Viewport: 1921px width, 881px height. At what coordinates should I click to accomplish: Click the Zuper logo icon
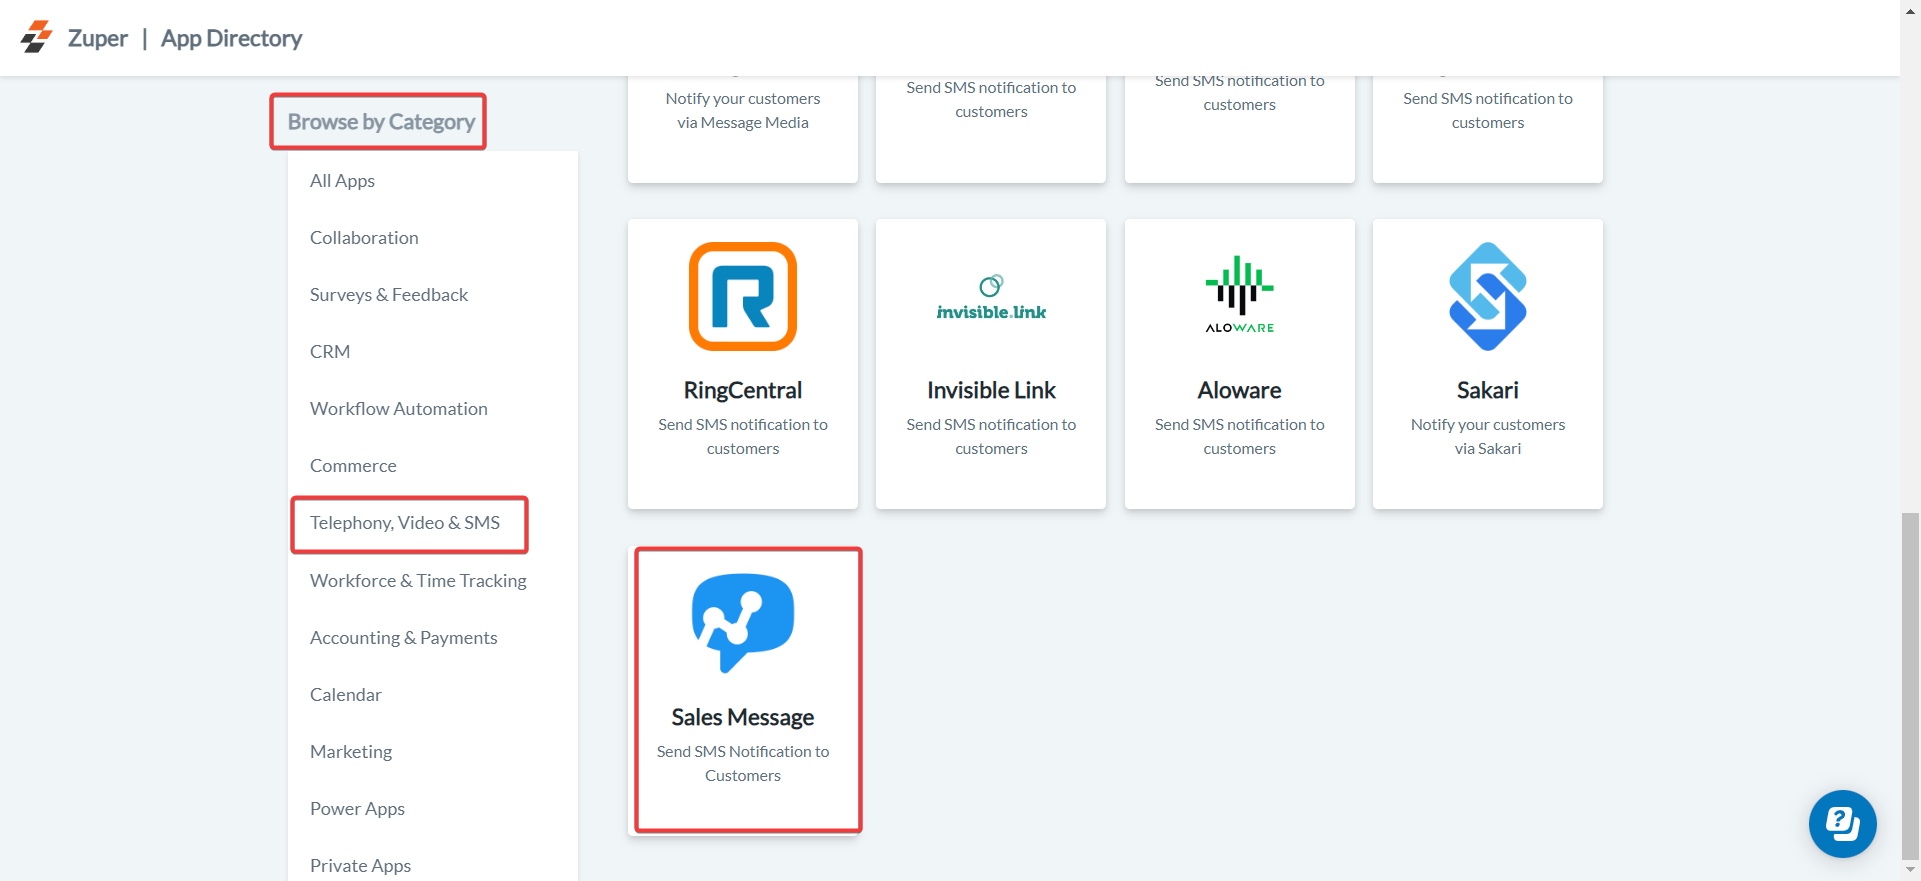pyautogui.click(x=37, y=37)
